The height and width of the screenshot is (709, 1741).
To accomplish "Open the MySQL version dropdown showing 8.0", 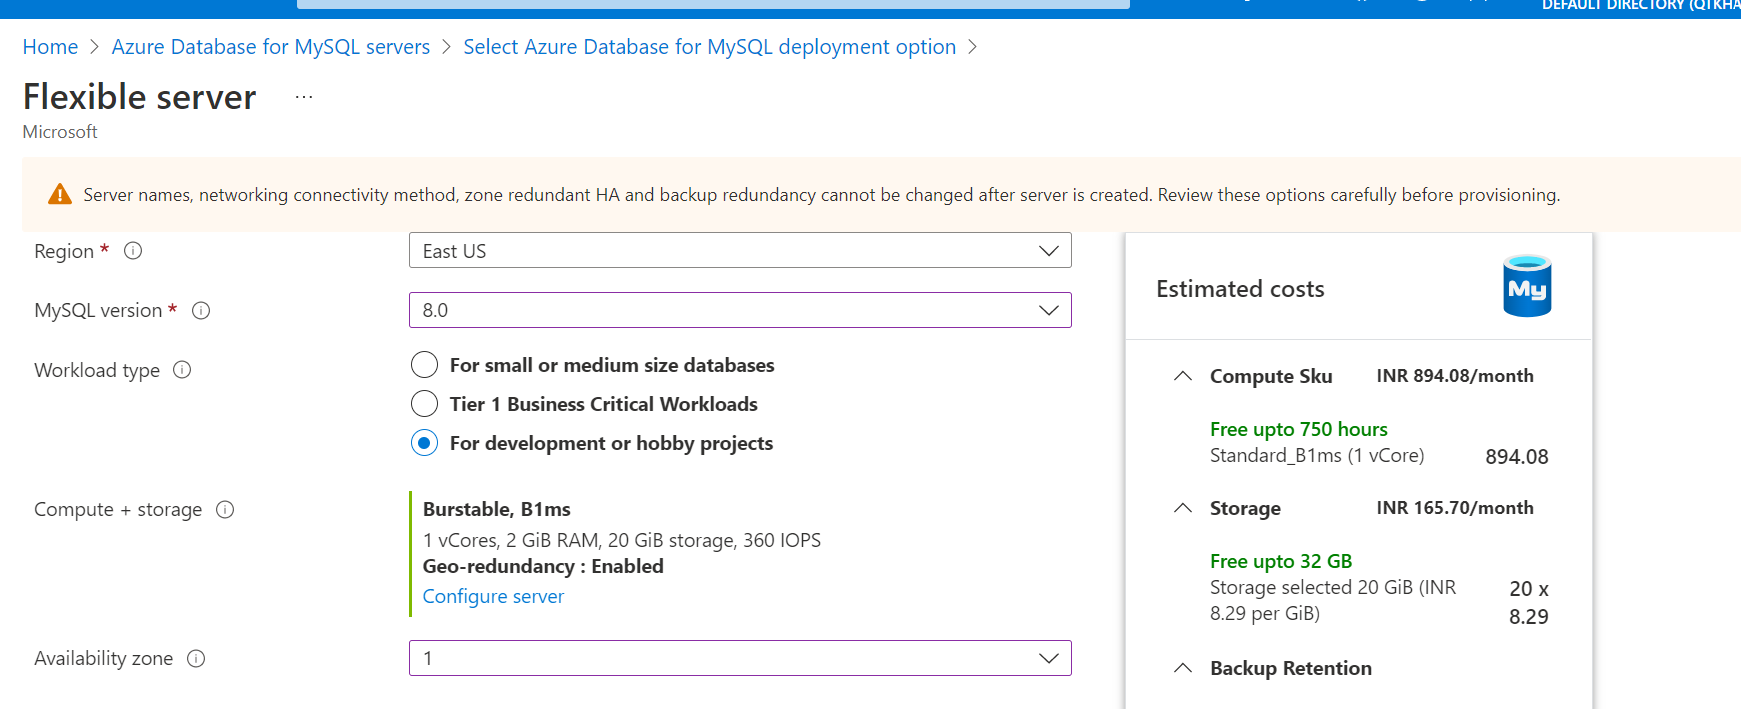I will point(740,310).
